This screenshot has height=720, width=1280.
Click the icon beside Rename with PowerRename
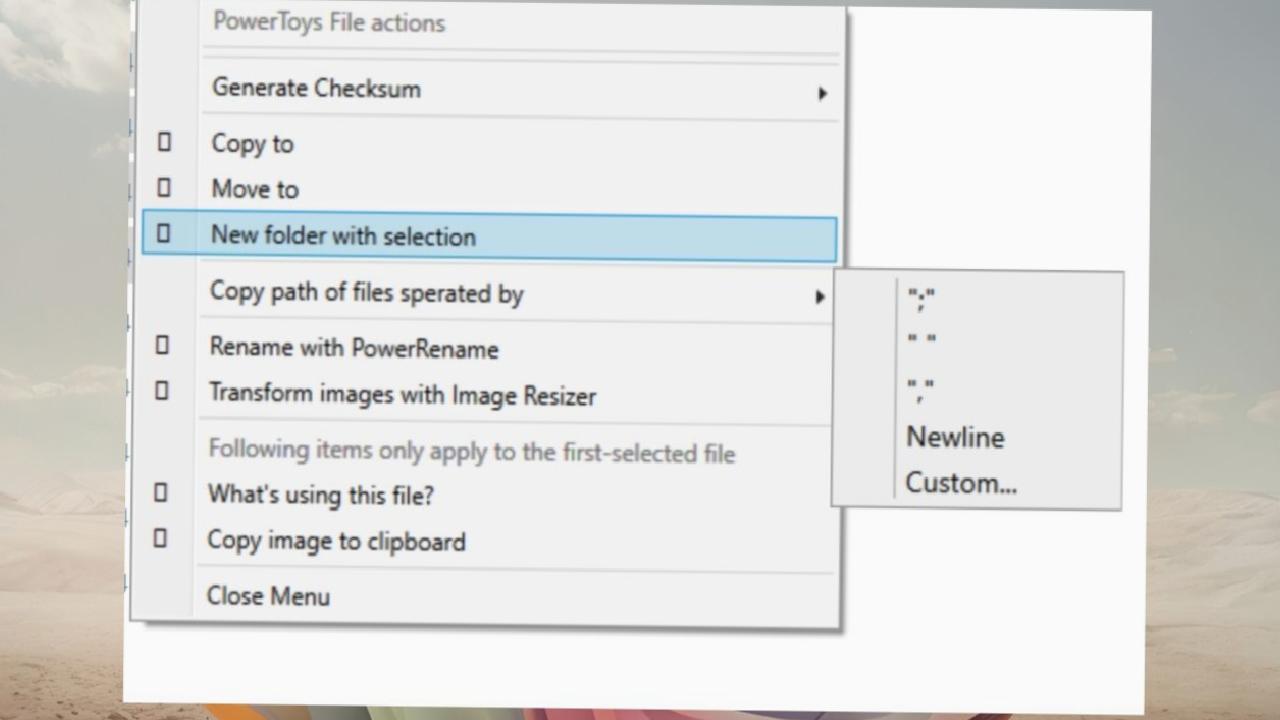point(162,346)
